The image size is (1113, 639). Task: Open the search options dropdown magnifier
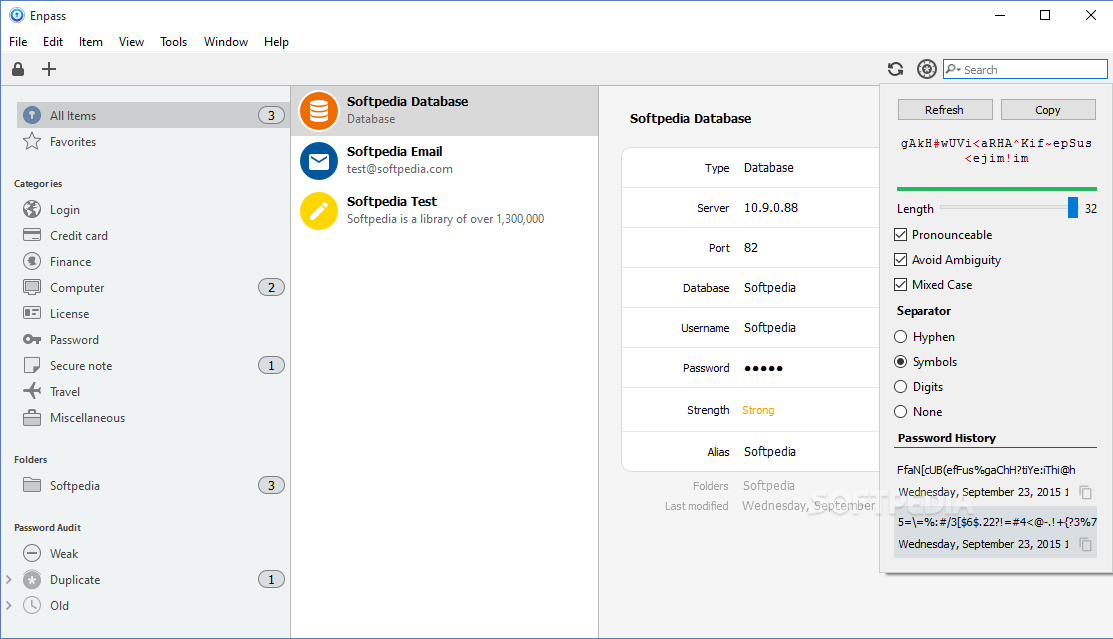(x=953, y=69)
